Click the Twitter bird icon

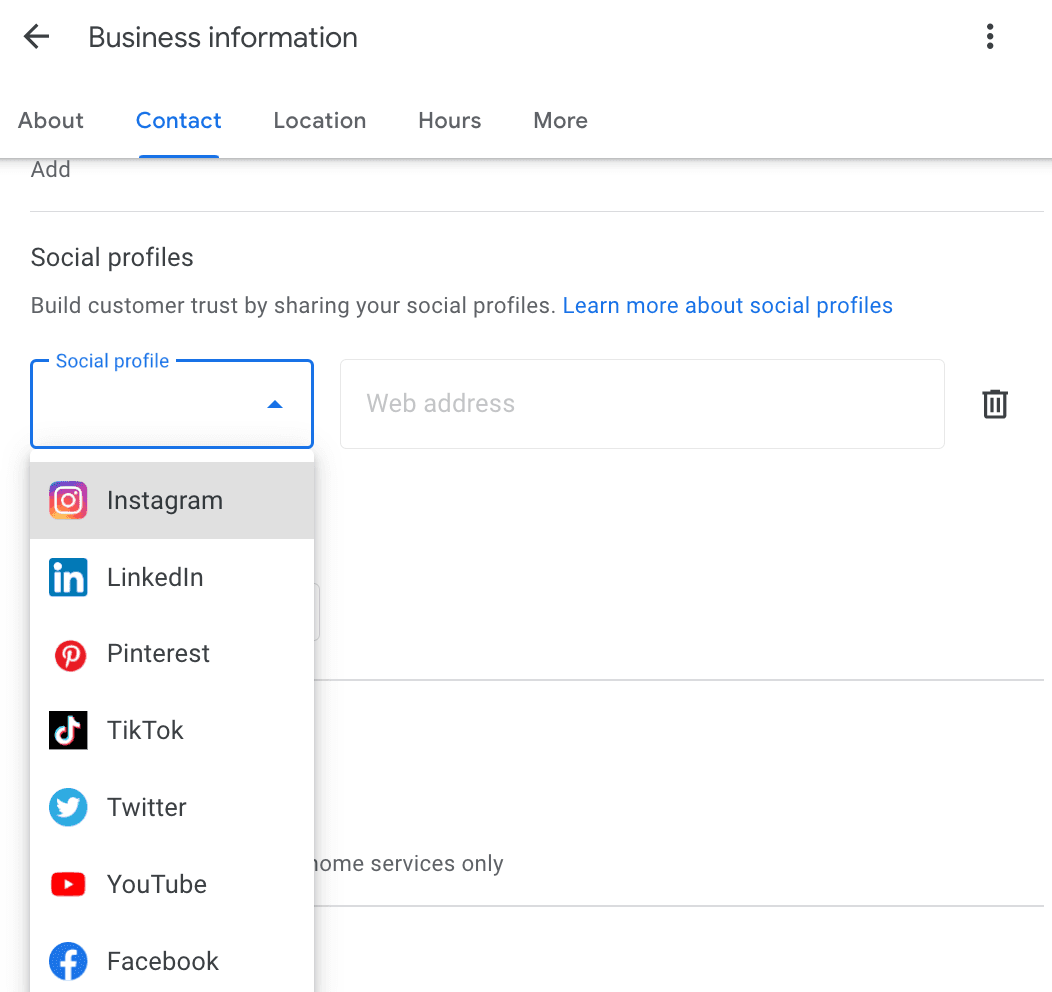68,807
